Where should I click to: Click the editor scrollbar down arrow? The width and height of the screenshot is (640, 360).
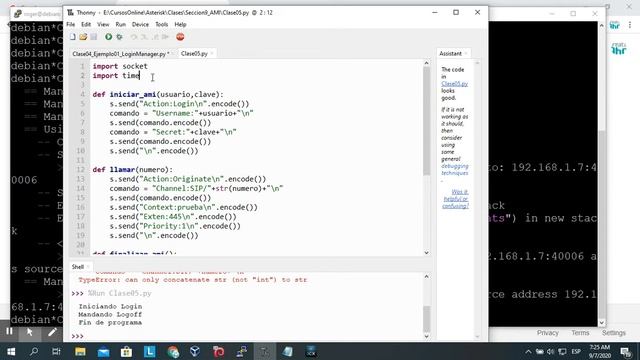tap(427, 253)
